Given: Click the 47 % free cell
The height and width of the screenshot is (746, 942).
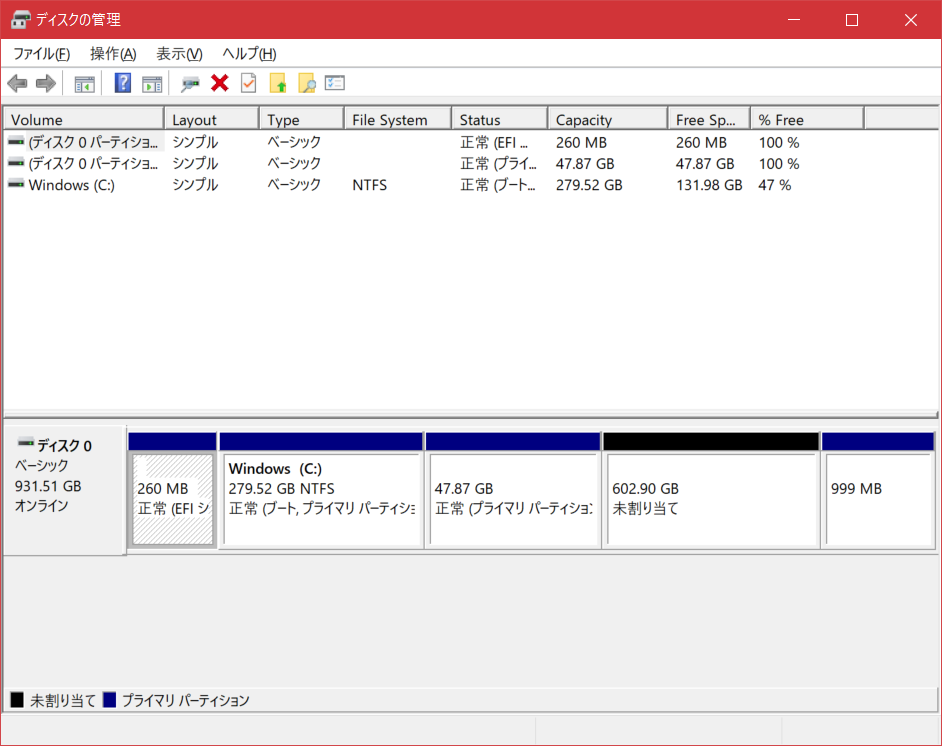Looking at the screenshot, I should click(x=774, y=185).
